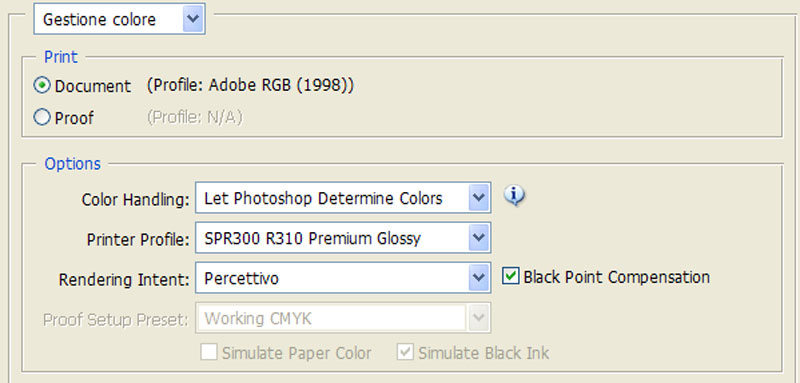The width and height of the screenshot is (800, 383).
Task: Click the Document option label text
Action: [x=93, y=86]
